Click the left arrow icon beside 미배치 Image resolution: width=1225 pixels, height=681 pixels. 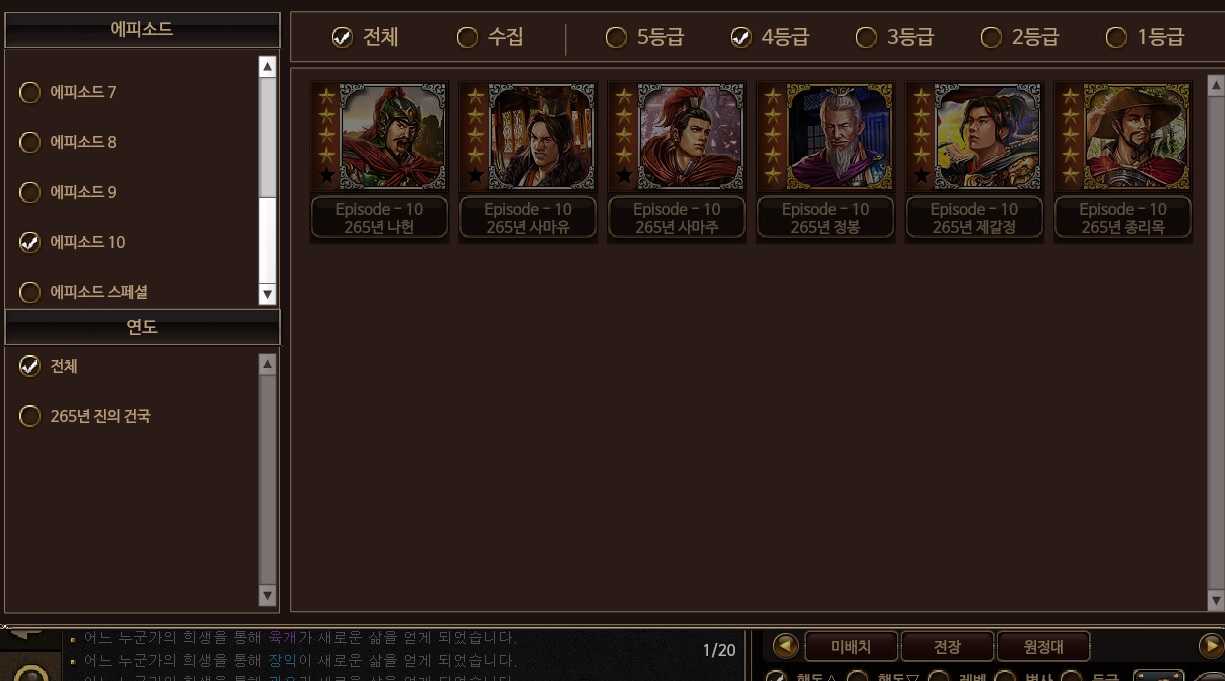click(x=786, y=646)
